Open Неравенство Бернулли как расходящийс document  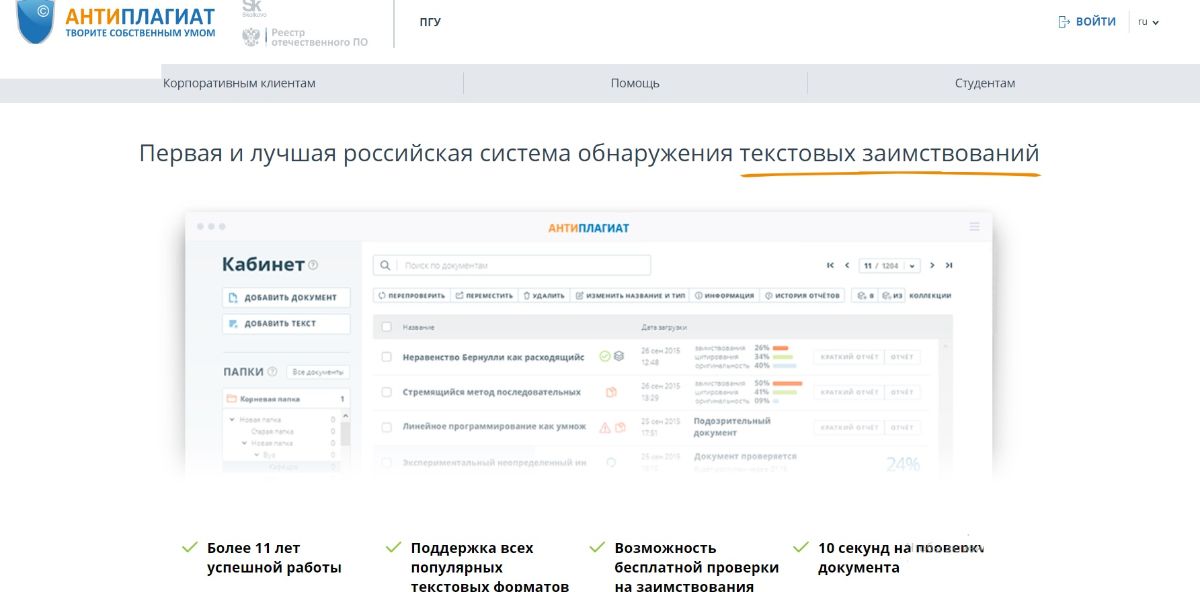coord(493,357)
